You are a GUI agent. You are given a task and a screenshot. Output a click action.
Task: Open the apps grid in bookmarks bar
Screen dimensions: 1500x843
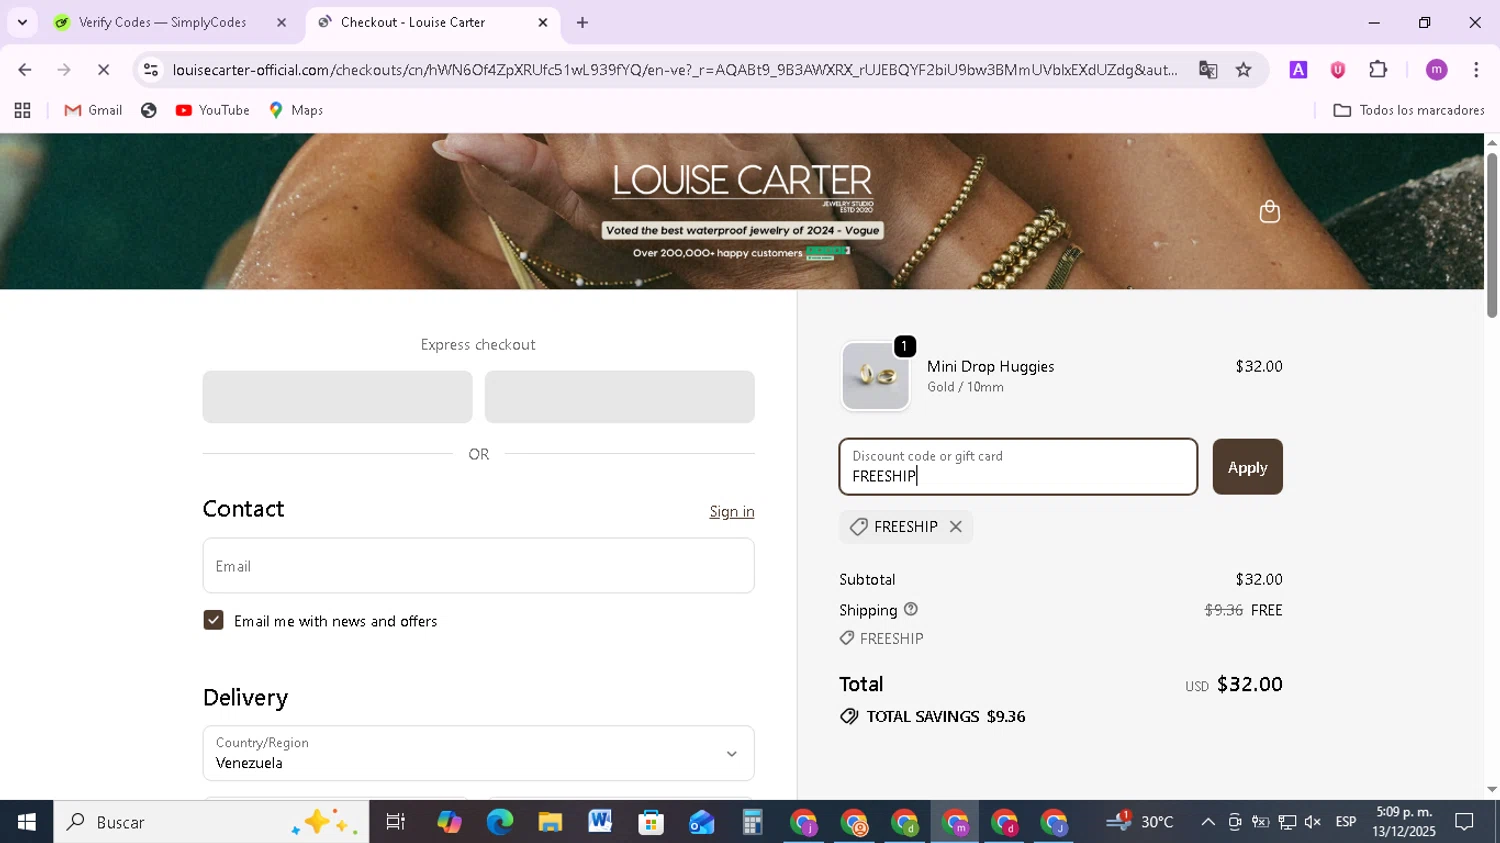click(22, 110)
